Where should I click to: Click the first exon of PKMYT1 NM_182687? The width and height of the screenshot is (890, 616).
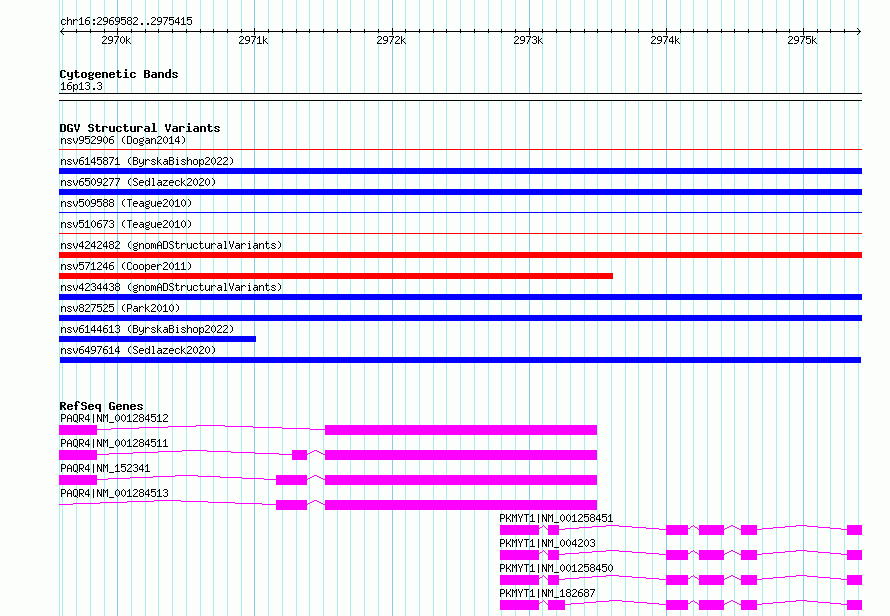pos(519,605)
